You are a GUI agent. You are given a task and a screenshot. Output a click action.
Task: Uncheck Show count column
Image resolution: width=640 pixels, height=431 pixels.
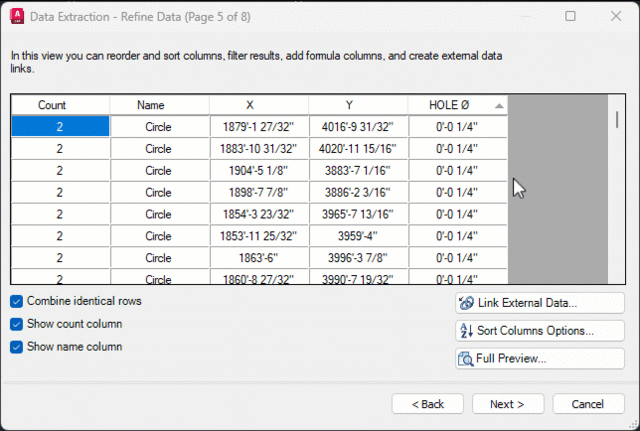tap(16, 324)
